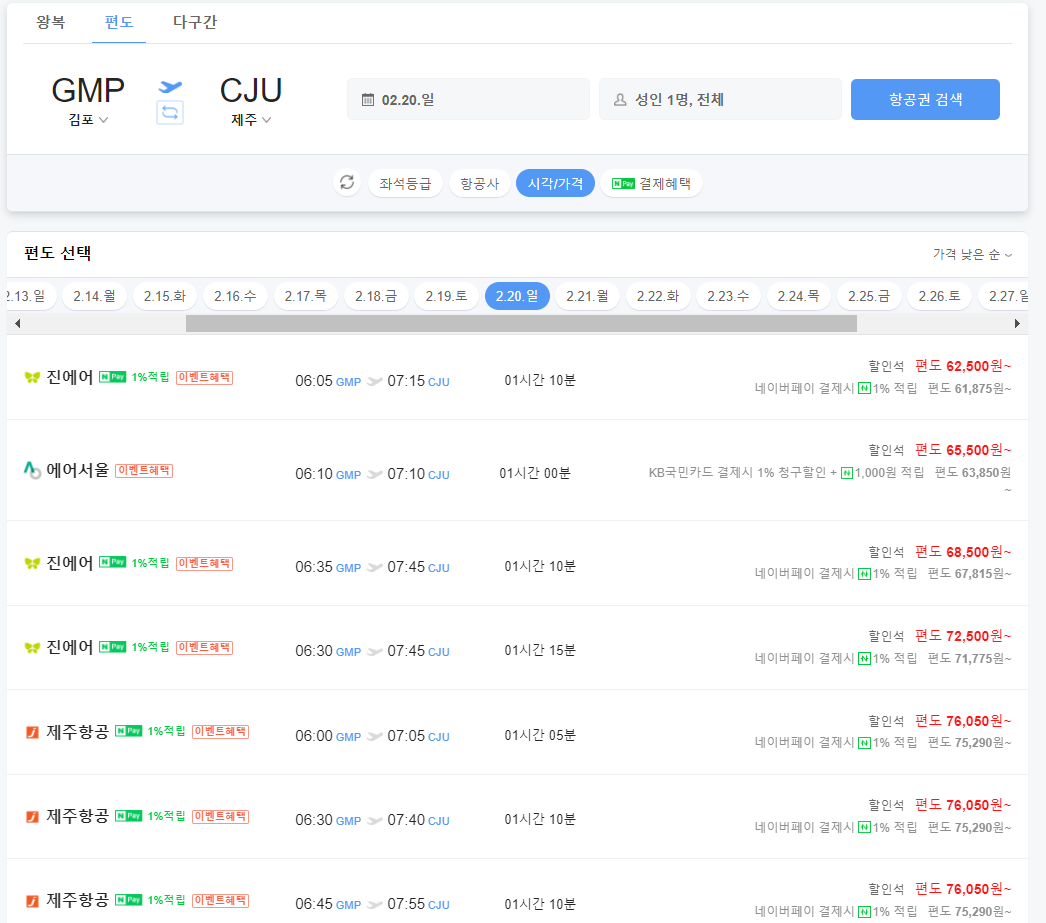Screen dimensions: 1046x923
Task: Select date 2.18.금
Action: (376, 296)
